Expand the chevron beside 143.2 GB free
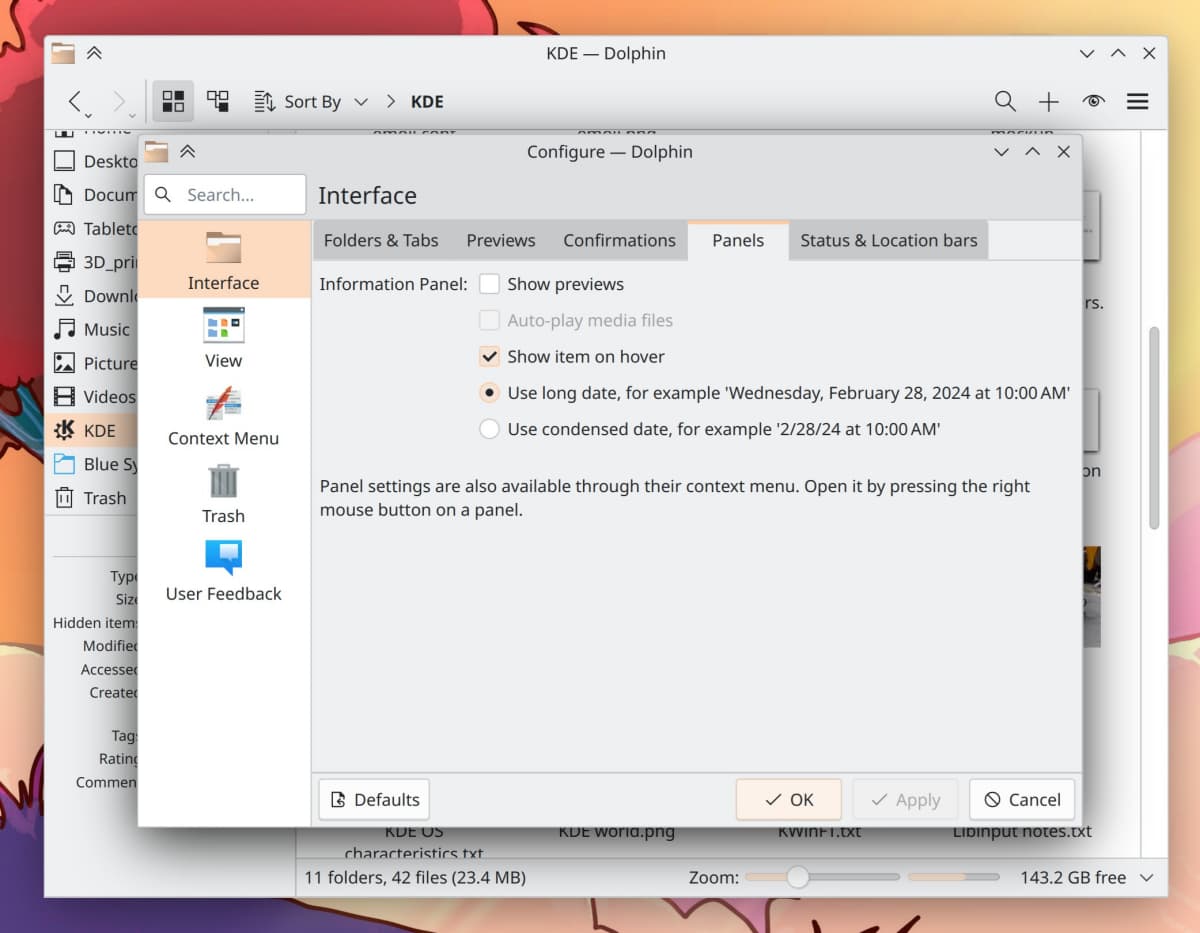 [x=1147, y=878]
